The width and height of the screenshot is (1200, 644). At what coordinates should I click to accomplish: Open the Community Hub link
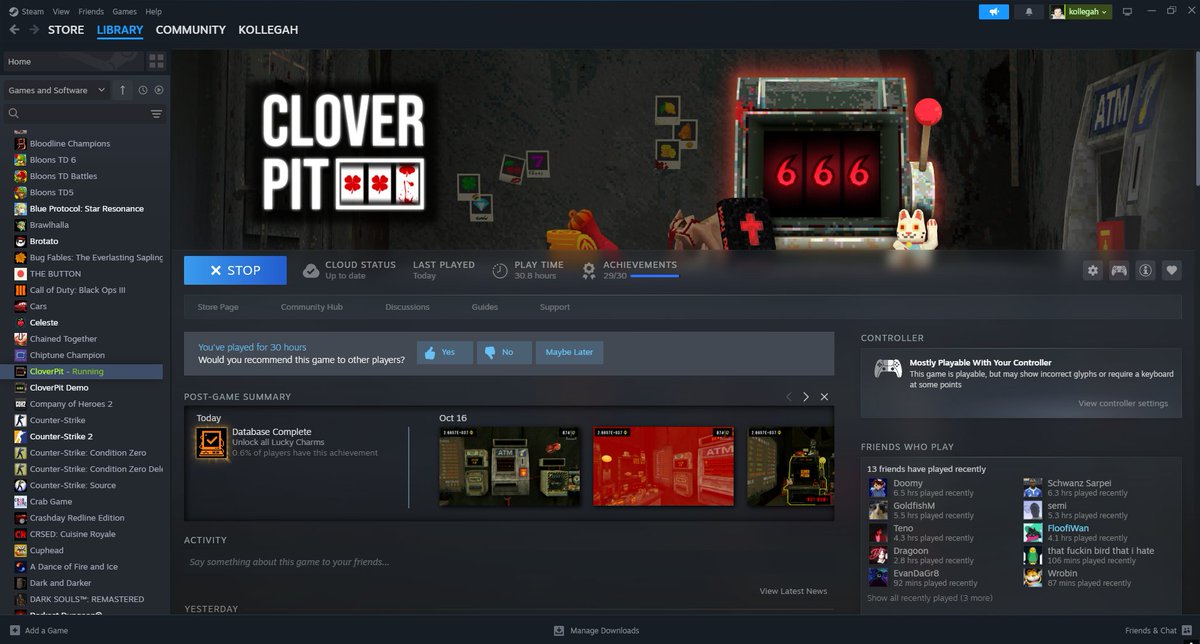(x=312, y=307)
